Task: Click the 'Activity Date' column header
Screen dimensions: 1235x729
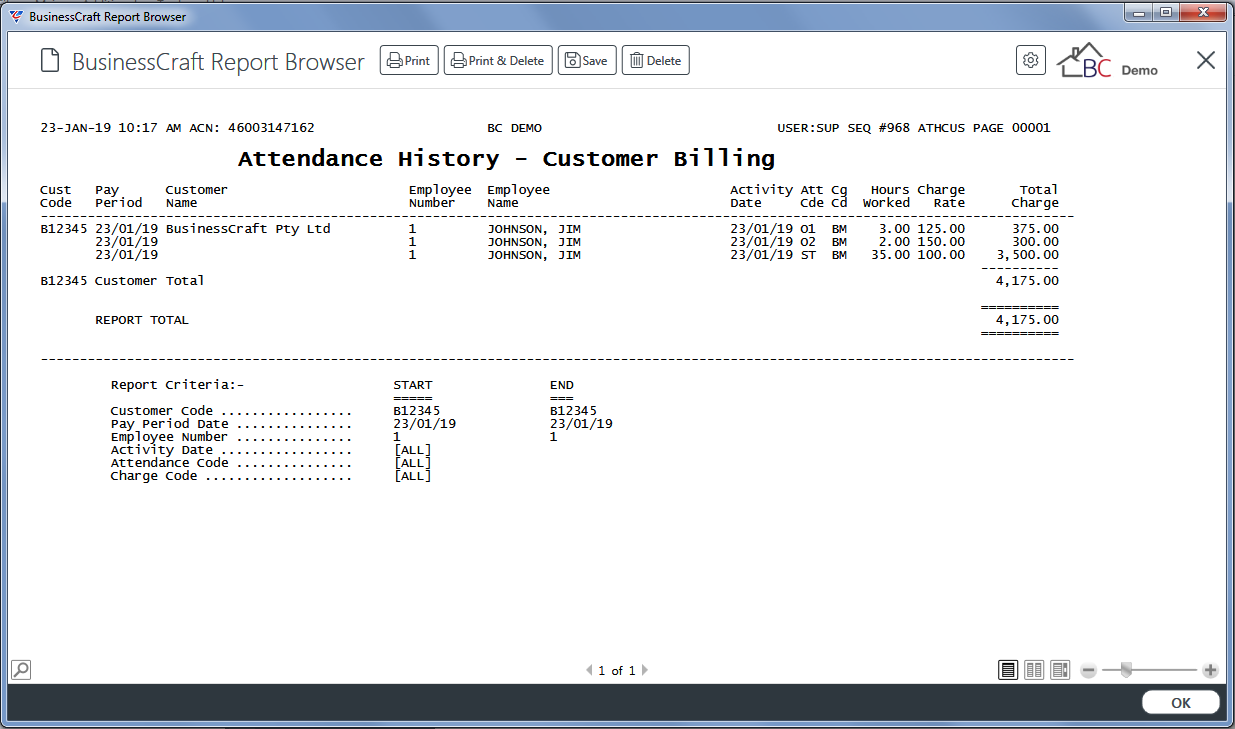Action: coord(761,196)
